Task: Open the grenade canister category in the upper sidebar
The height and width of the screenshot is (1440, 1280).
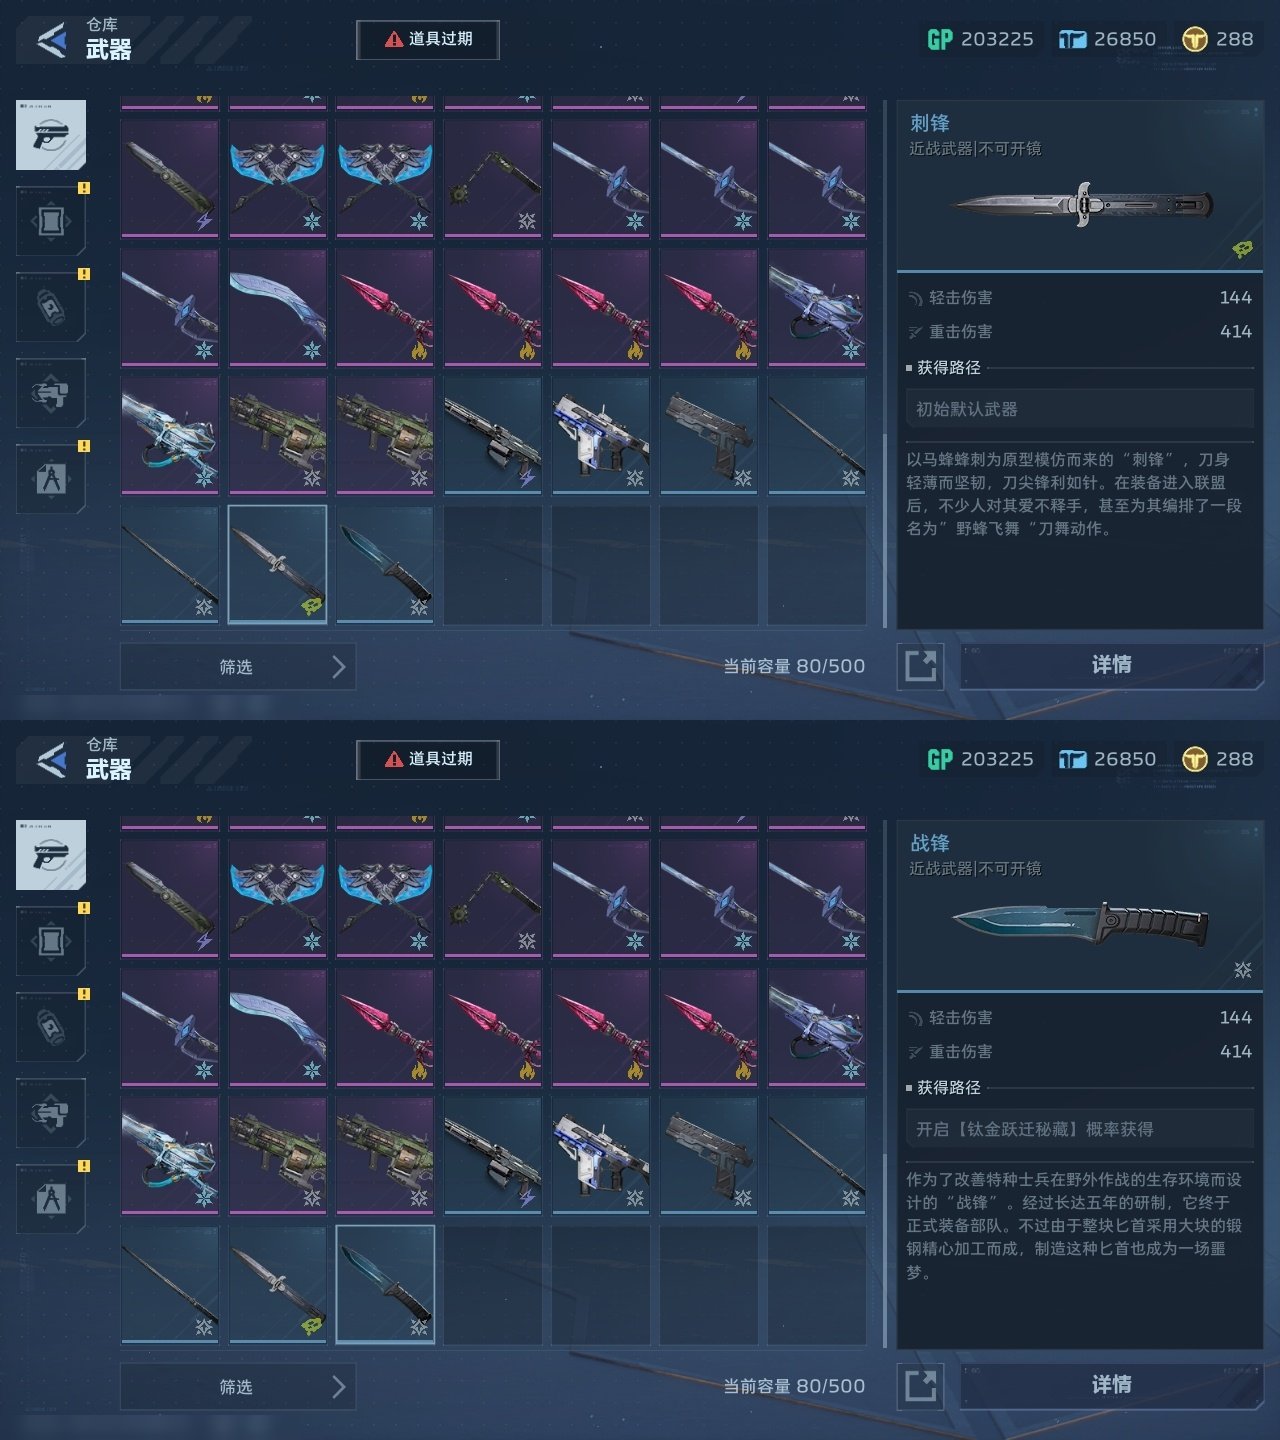Action: pos(51,306)
